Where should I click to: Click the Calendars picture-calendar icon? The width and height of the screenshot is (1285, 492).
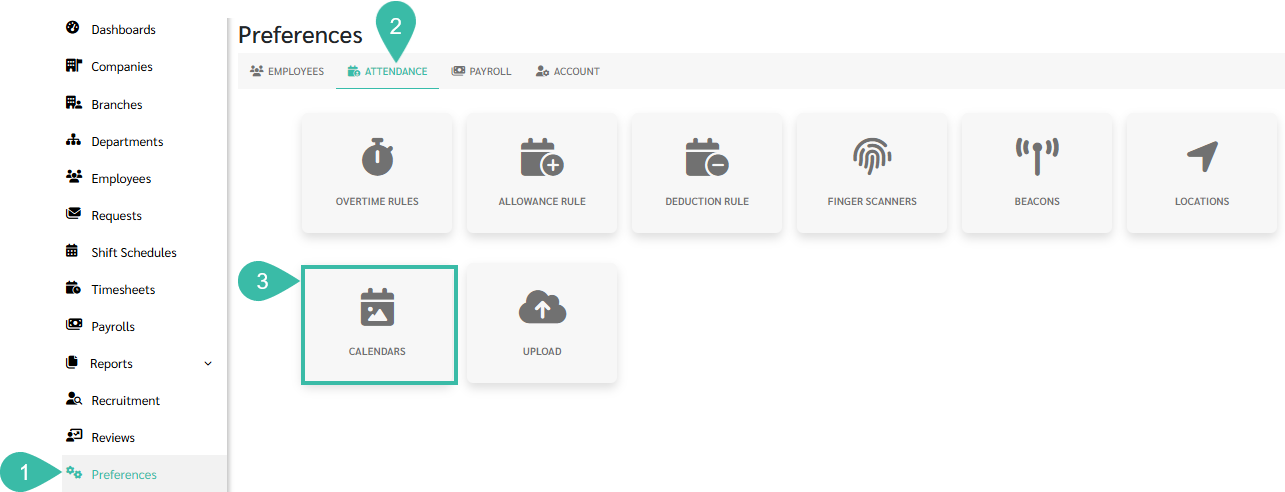pos(377,307)
